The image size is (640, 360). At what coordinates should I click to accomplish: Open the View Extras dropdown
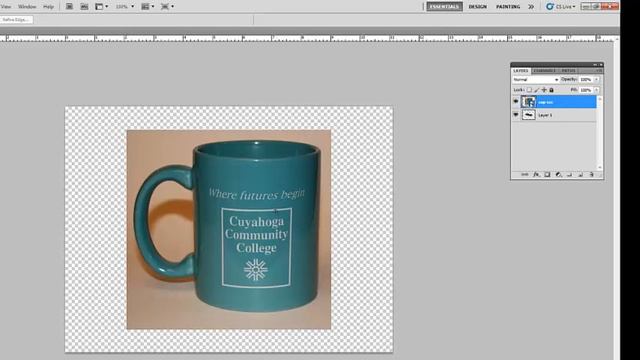click(x=102, y=7)
